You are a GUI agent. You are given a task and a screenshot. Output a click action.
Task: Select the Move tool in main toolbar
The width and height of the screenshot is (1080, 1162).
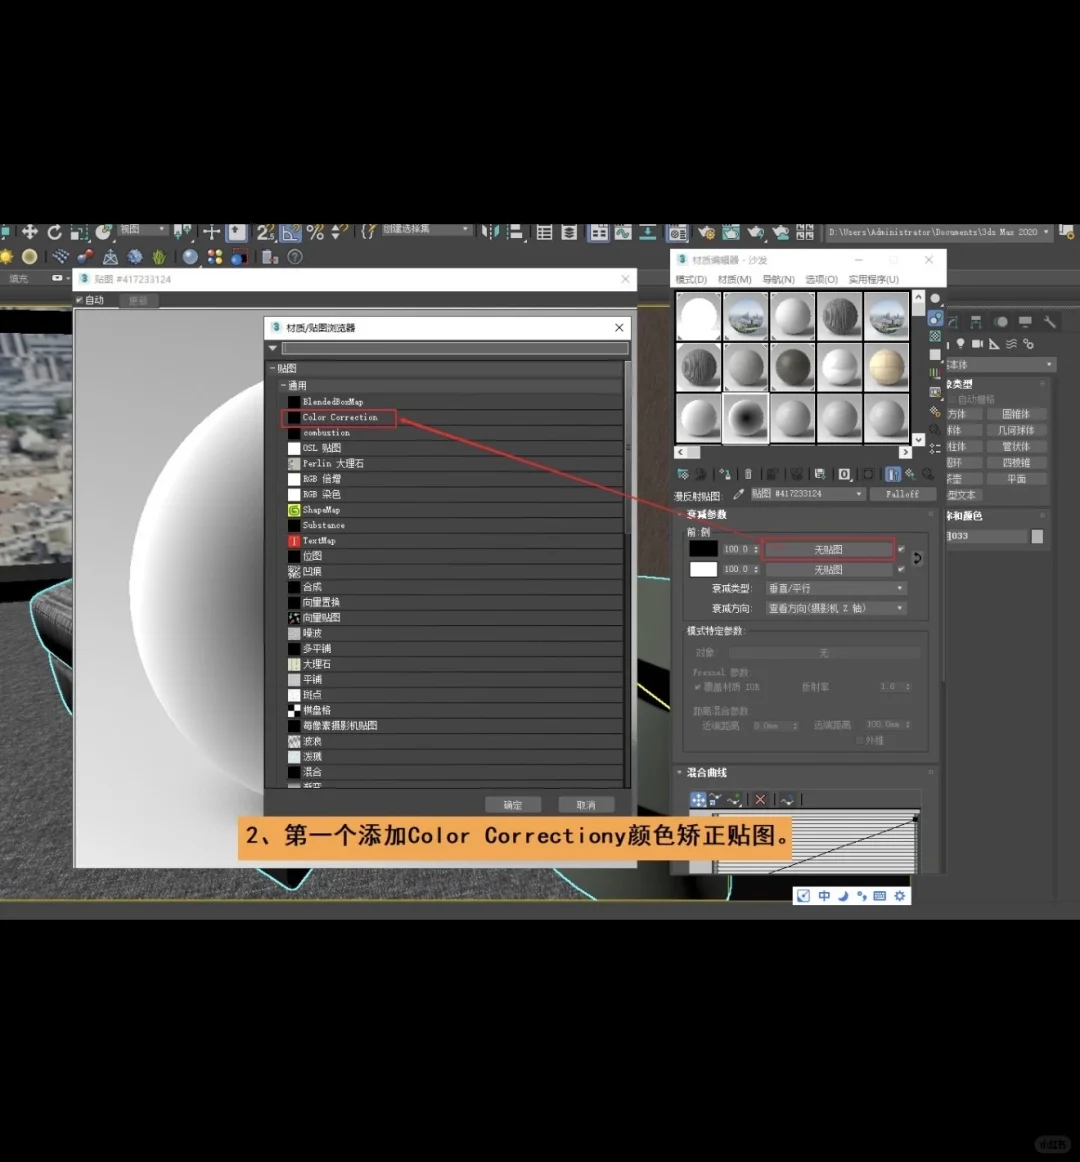point(30,232)
